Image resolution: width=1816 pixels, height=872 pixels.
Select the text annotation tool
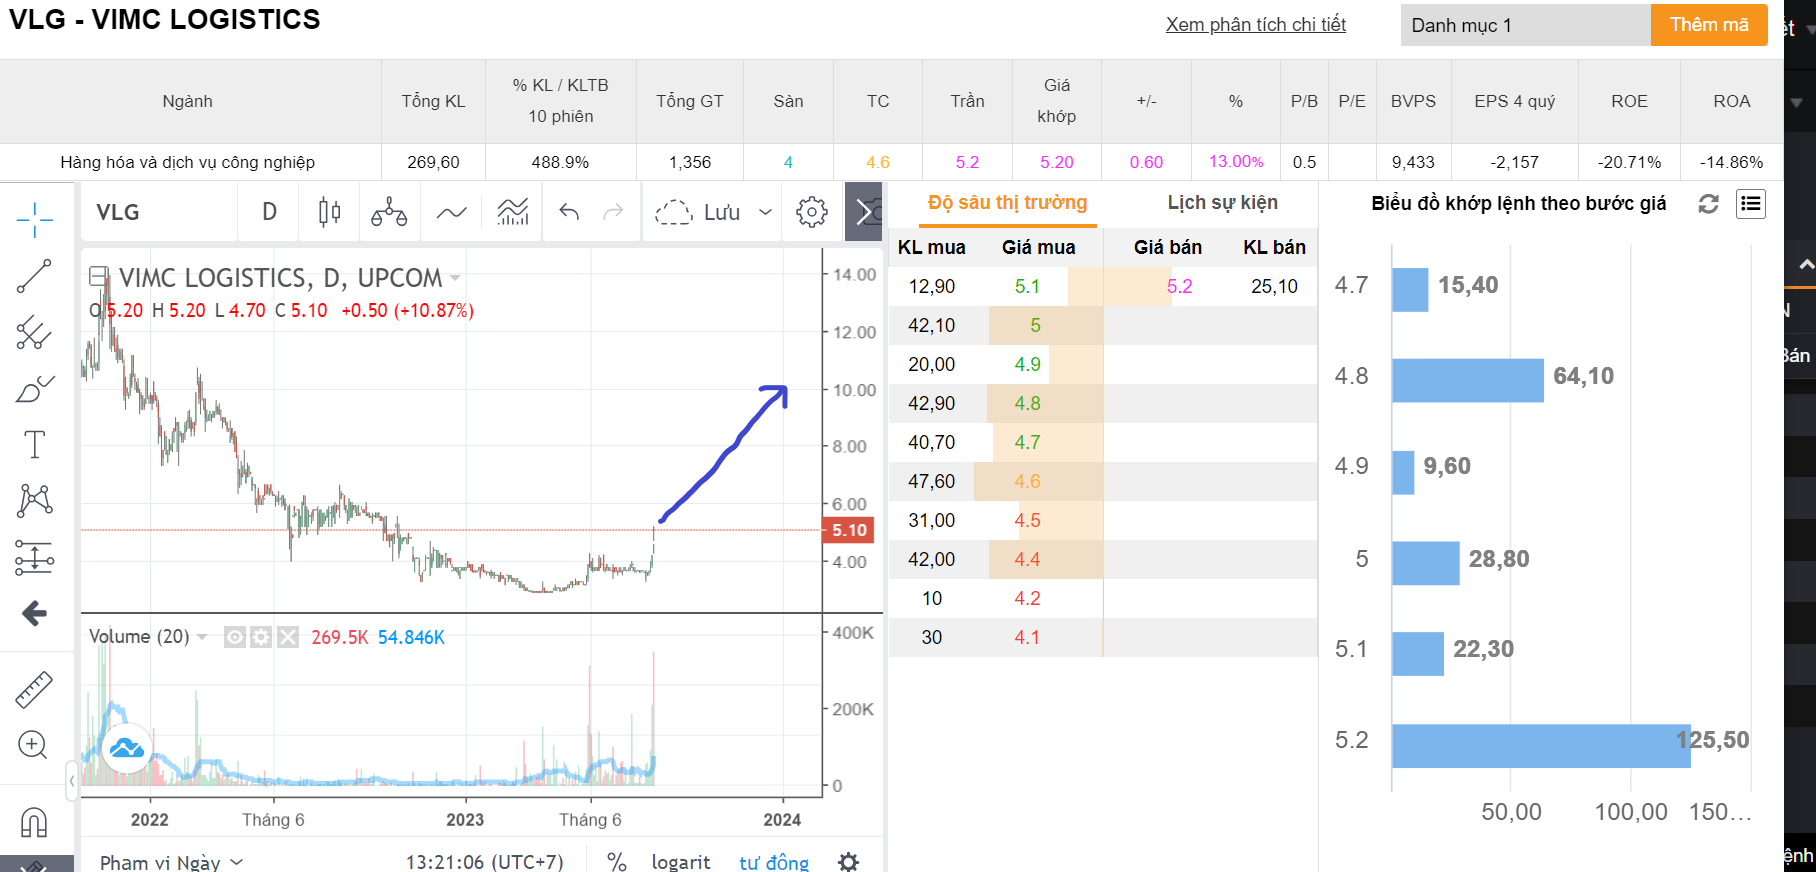coord(34,444)
